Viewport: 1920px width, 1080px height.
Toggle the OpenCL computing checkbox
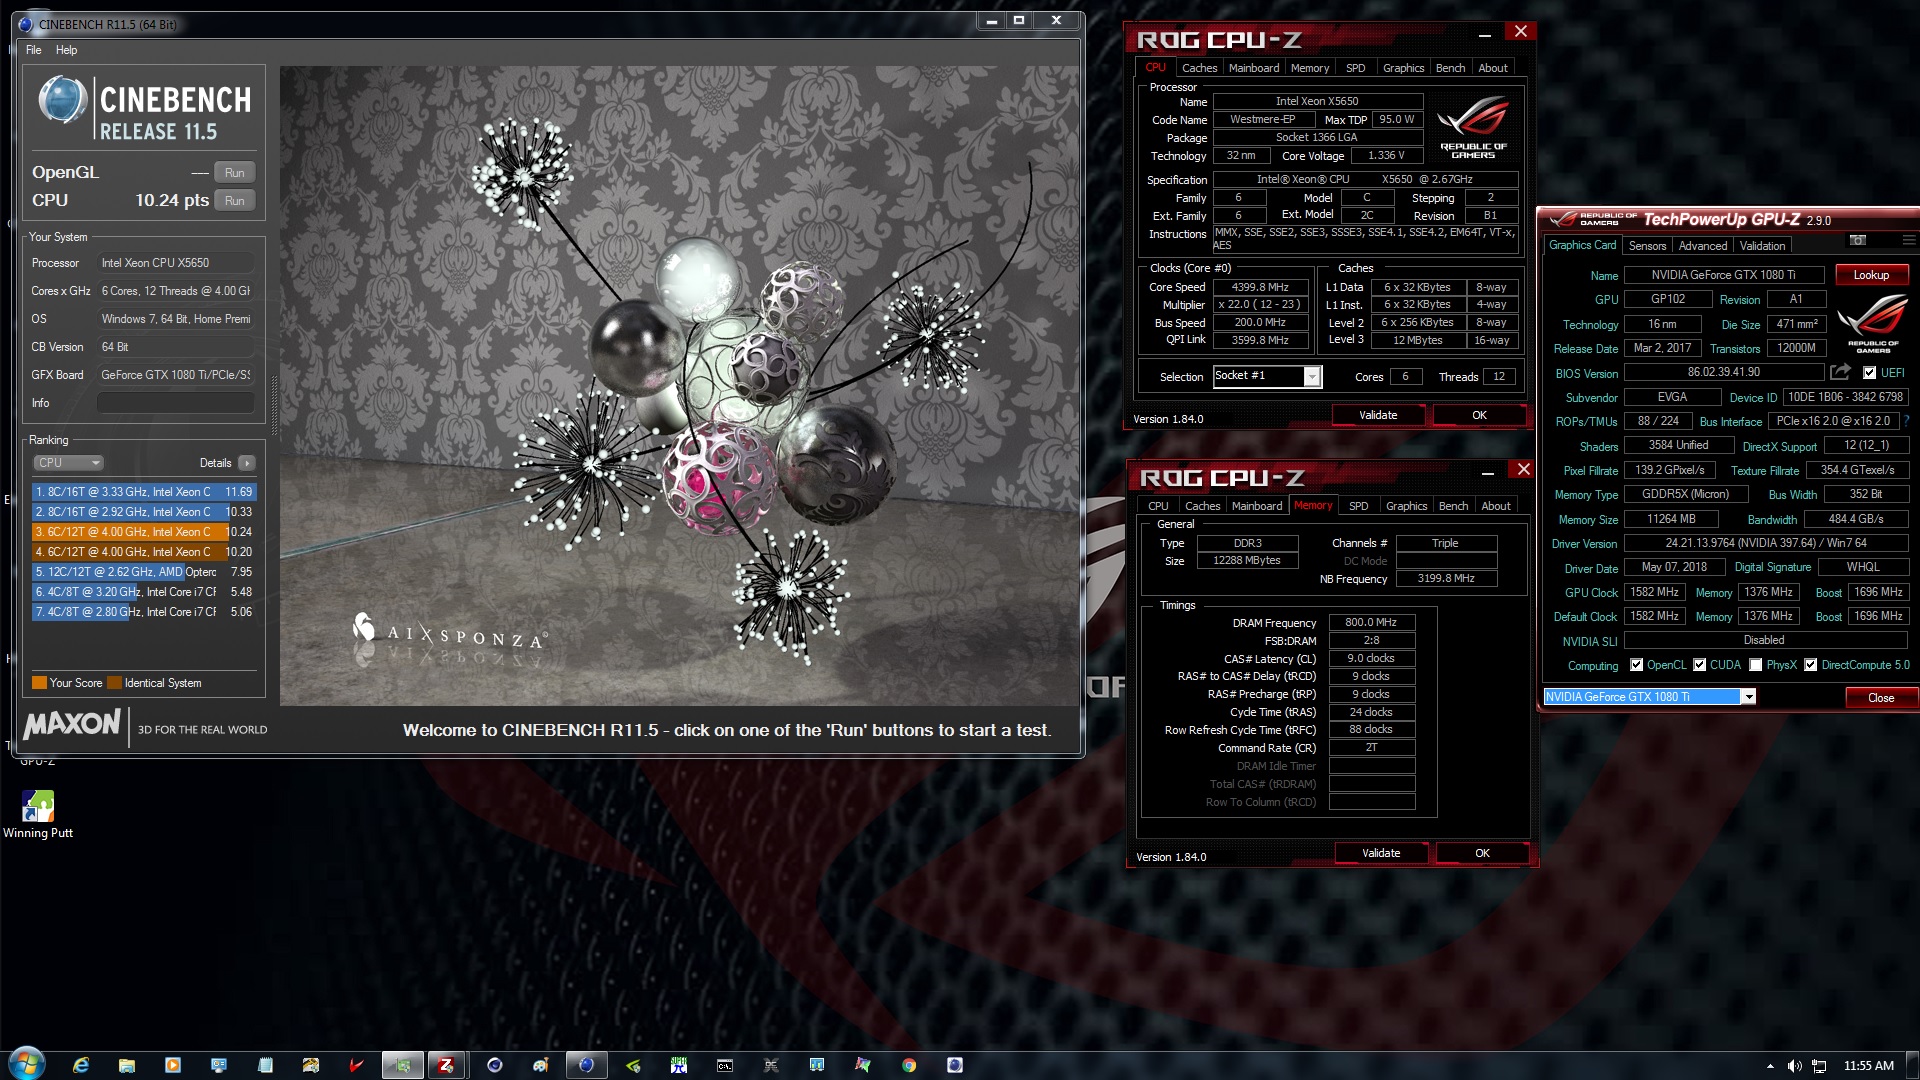1636,665
